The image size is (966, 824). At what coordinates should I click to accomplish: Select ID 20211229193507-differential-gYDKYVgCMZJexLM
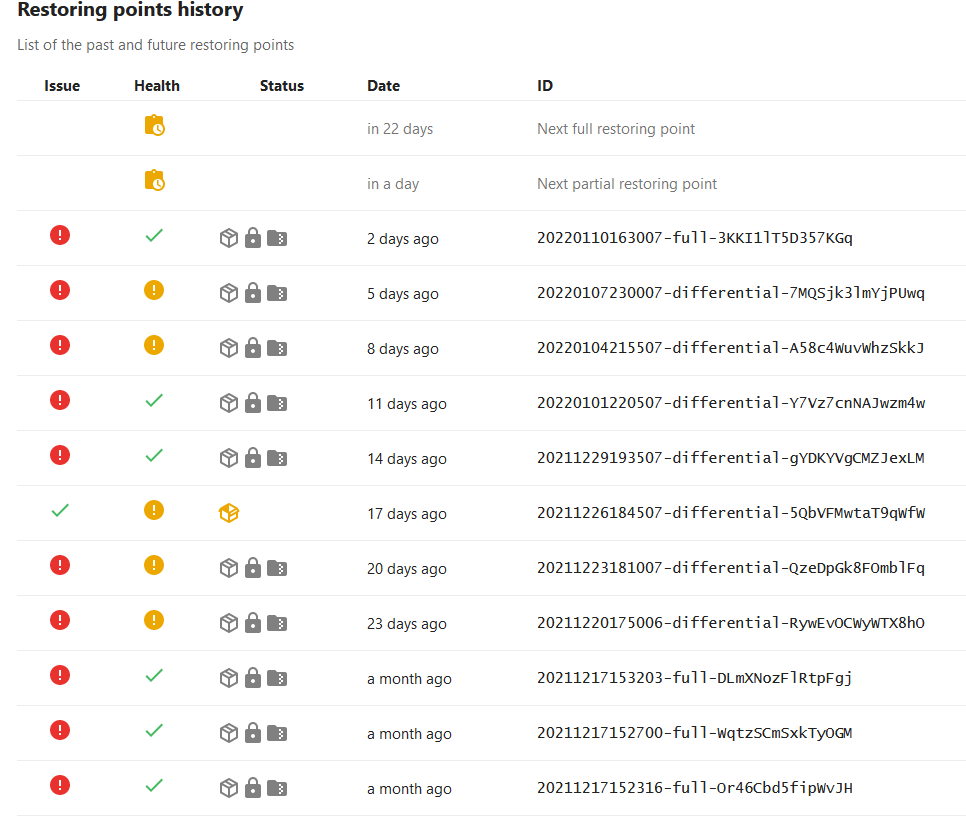tap(731, 458)
